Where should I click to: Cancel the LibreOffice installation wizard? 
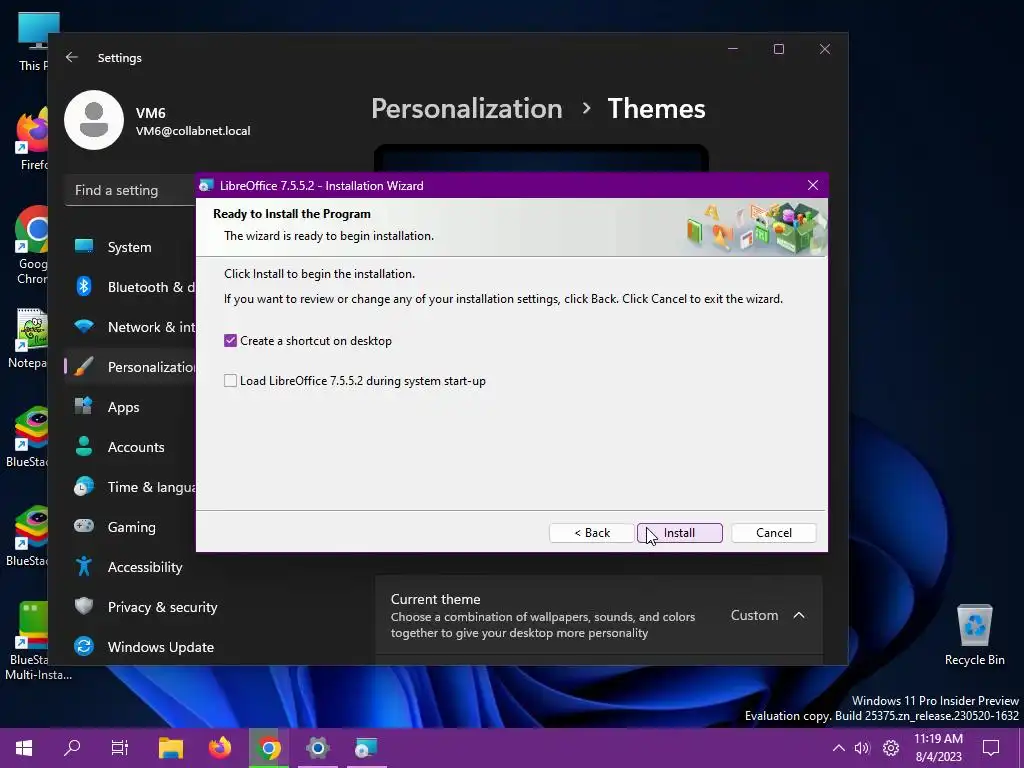(774, 533)
